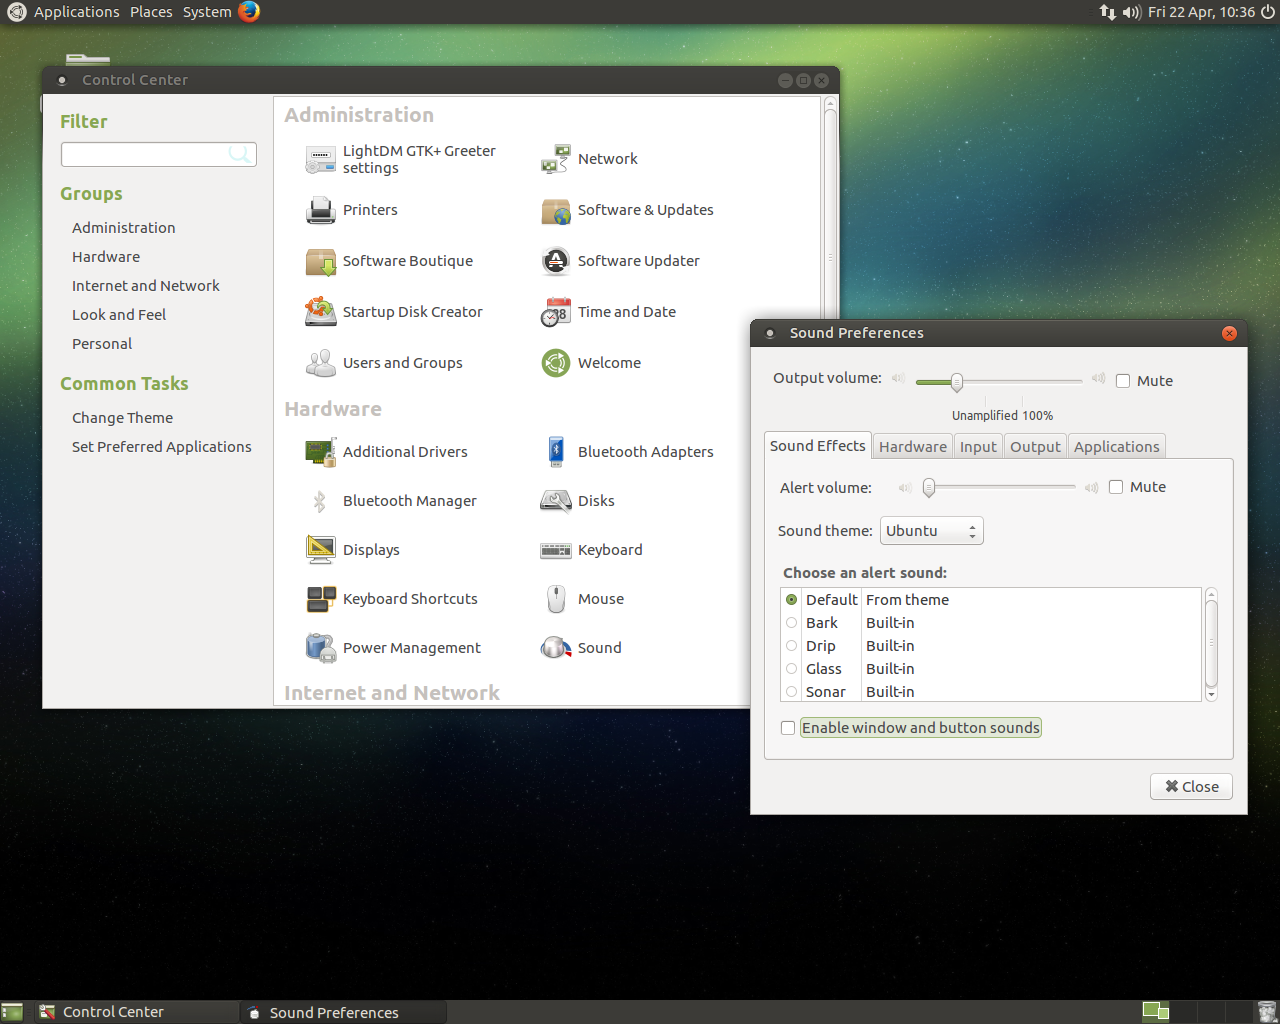Open the Welcome icon
The image size is (1280, 1024).
point(556,363)
